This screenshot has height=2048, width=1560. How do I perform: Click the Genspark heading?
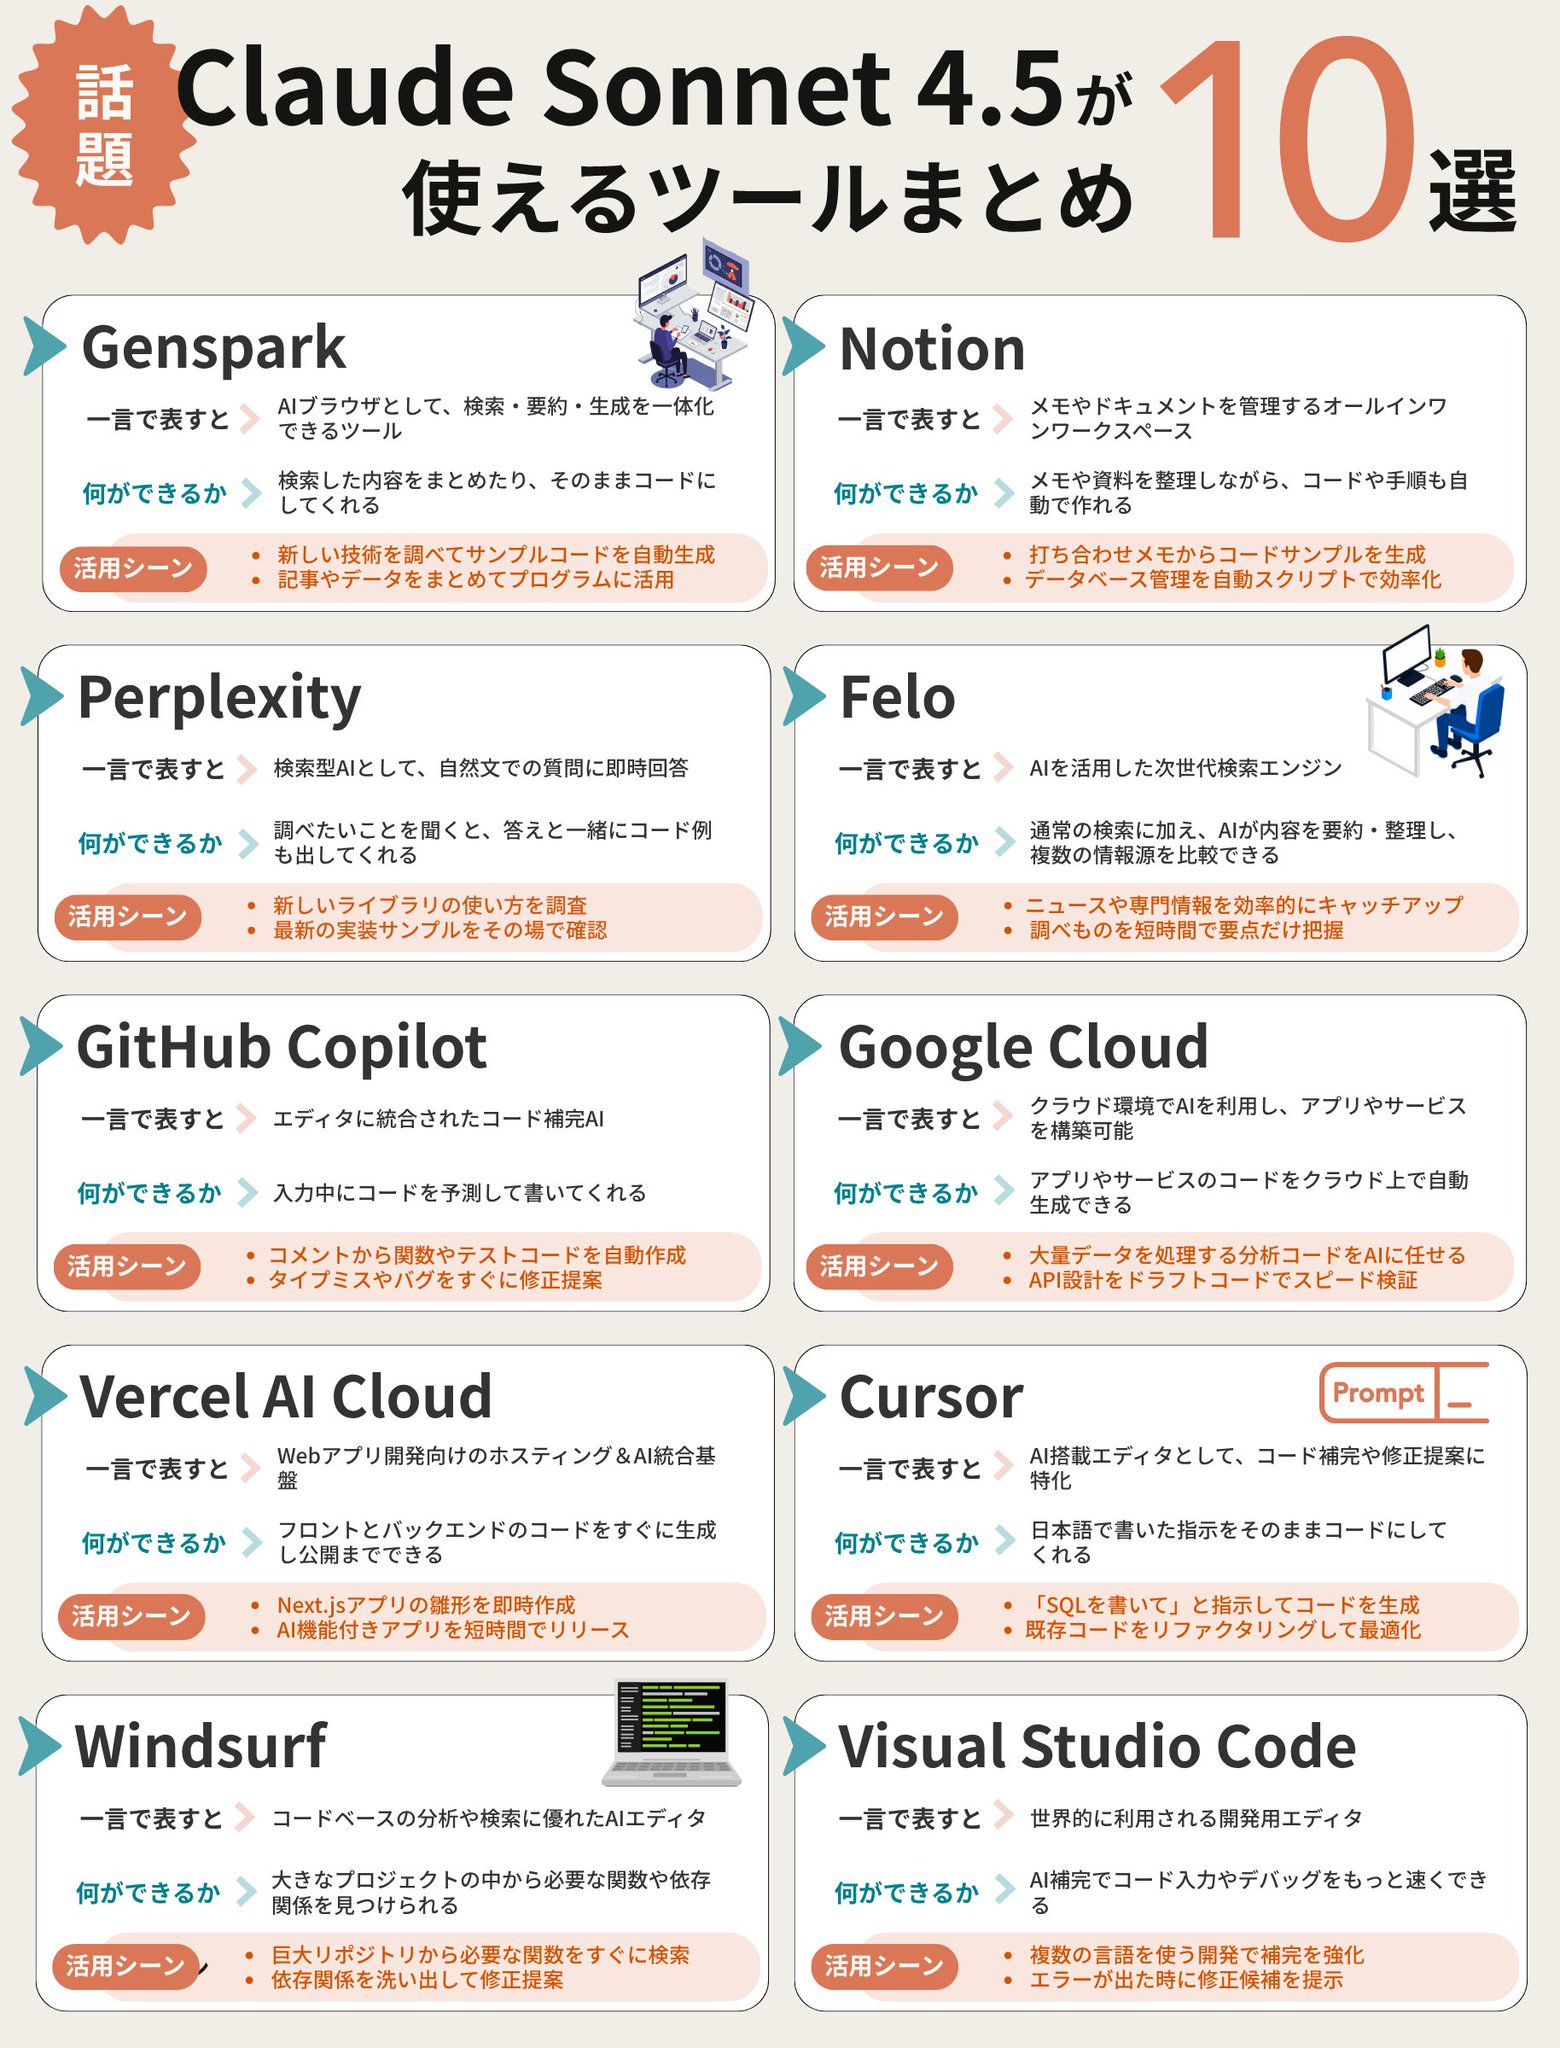click(213, 350)
